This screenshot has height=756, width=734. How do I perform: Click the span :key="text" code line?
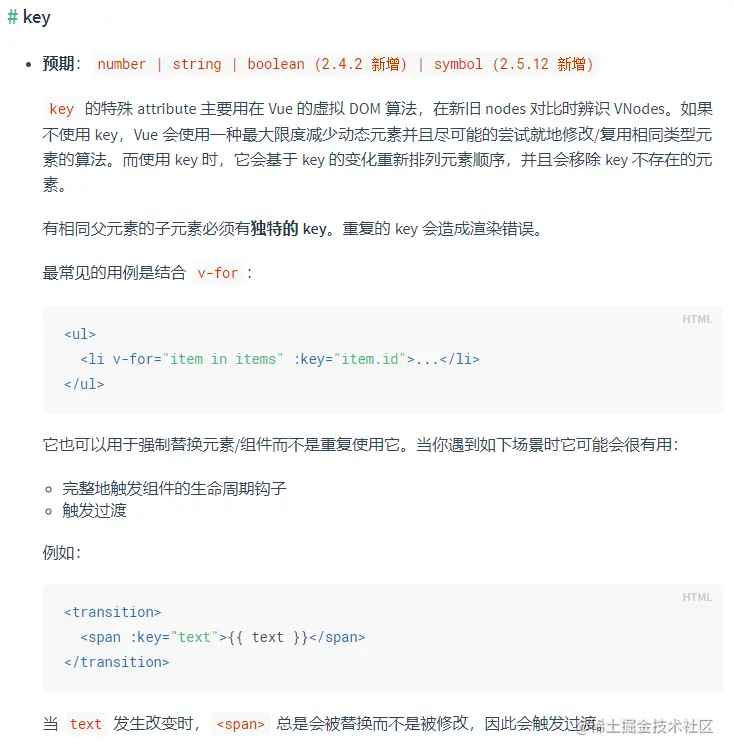click(223, 637)
